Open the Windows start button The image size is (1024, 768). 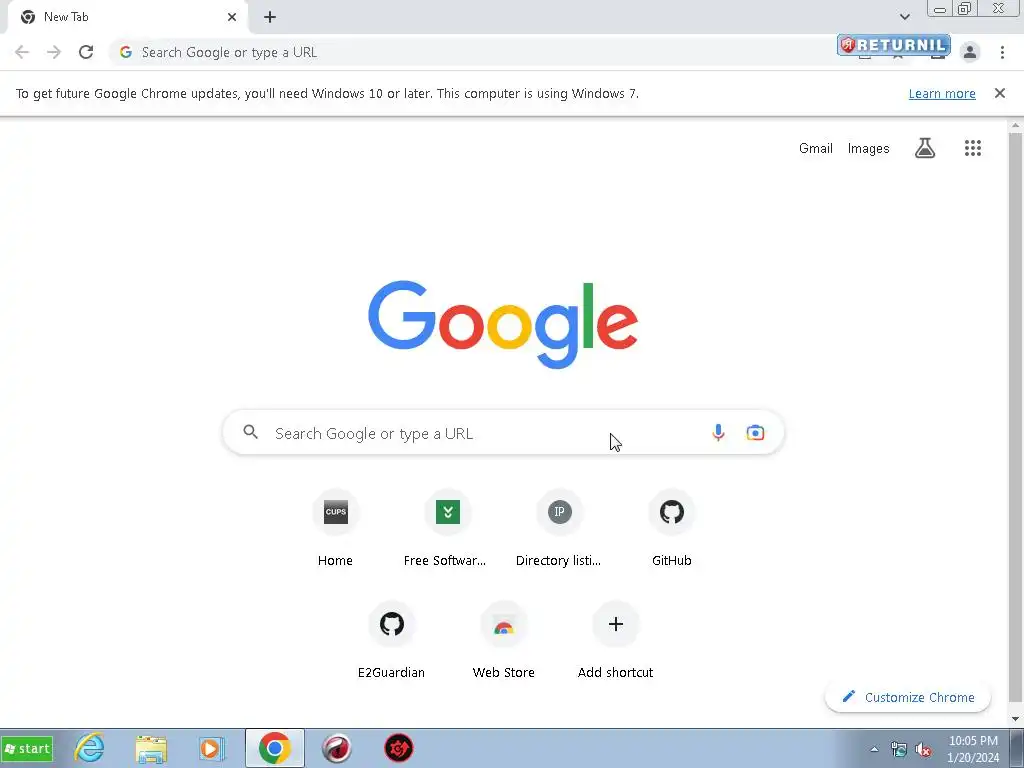click(x=27, y=748)
